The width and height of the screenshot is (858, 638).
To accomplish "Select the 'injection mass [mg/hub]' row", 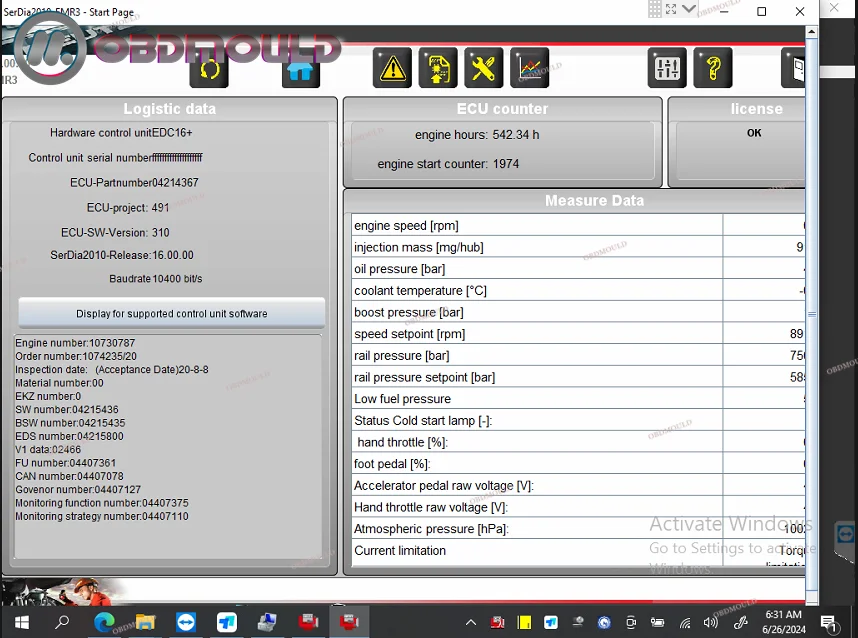I will [x=578, y=247].
